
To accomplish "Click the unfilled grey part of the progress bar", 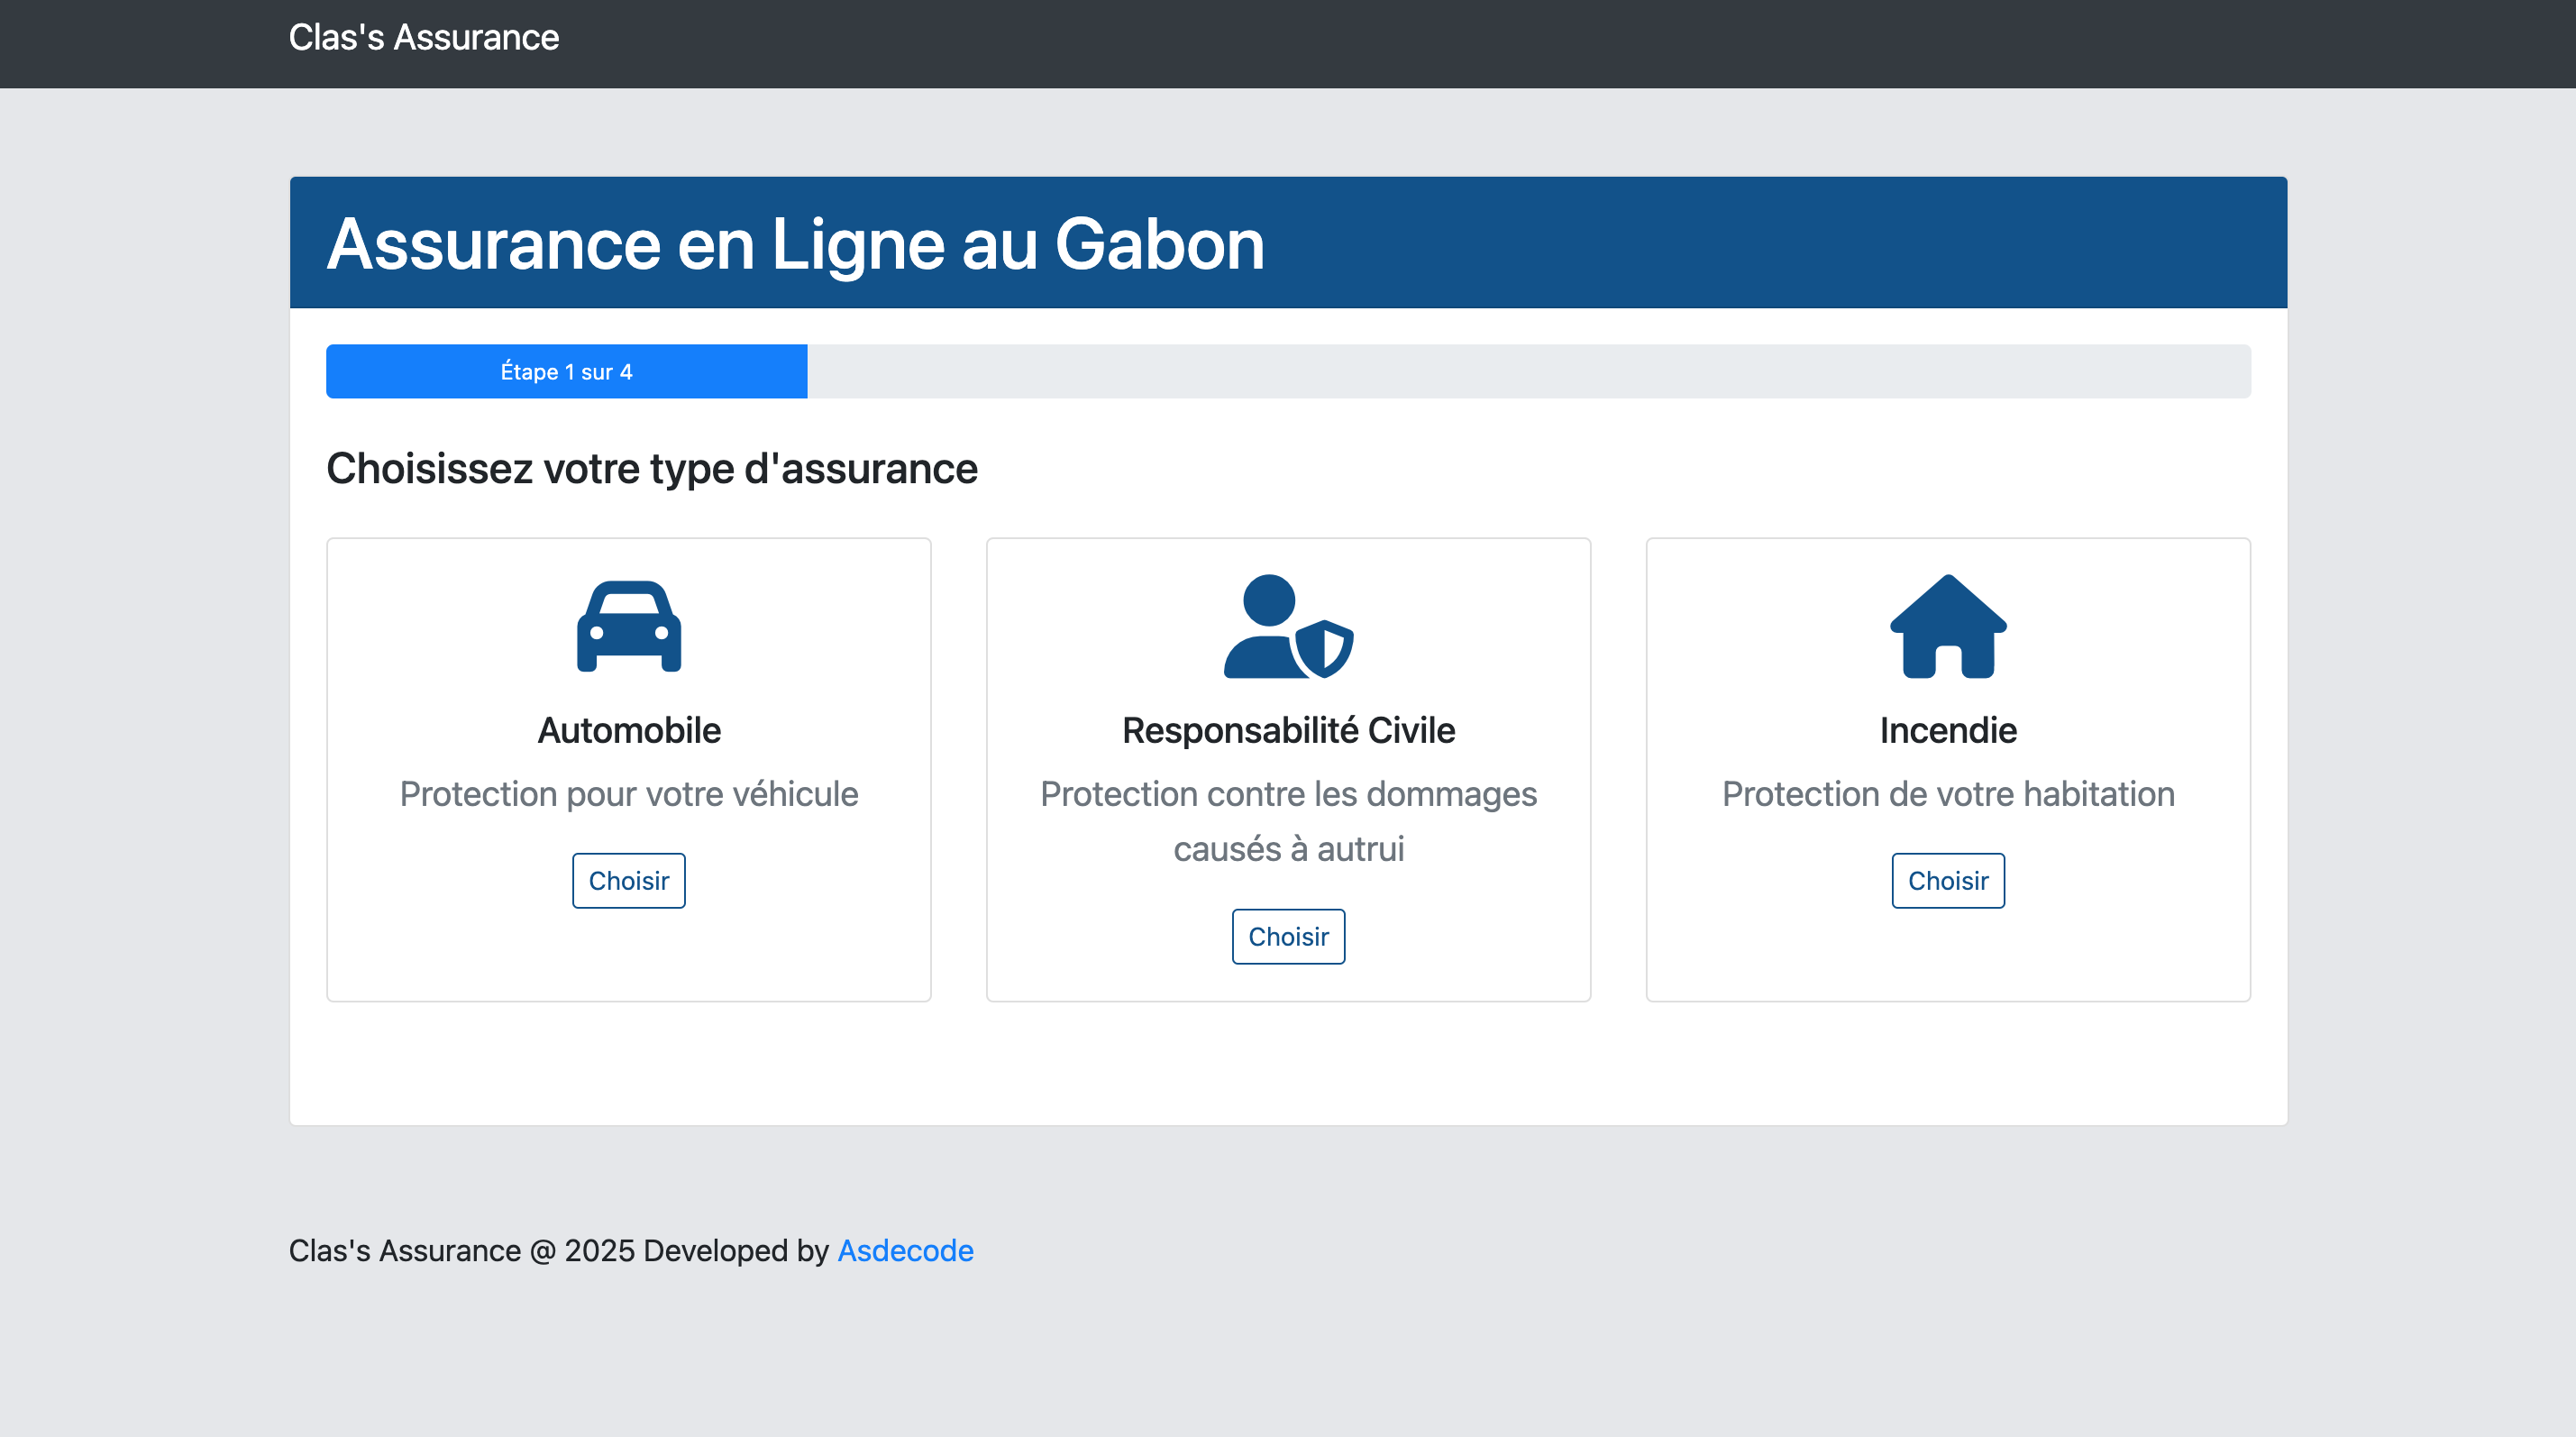I will pyautogui.click(x=1528, y=371).
